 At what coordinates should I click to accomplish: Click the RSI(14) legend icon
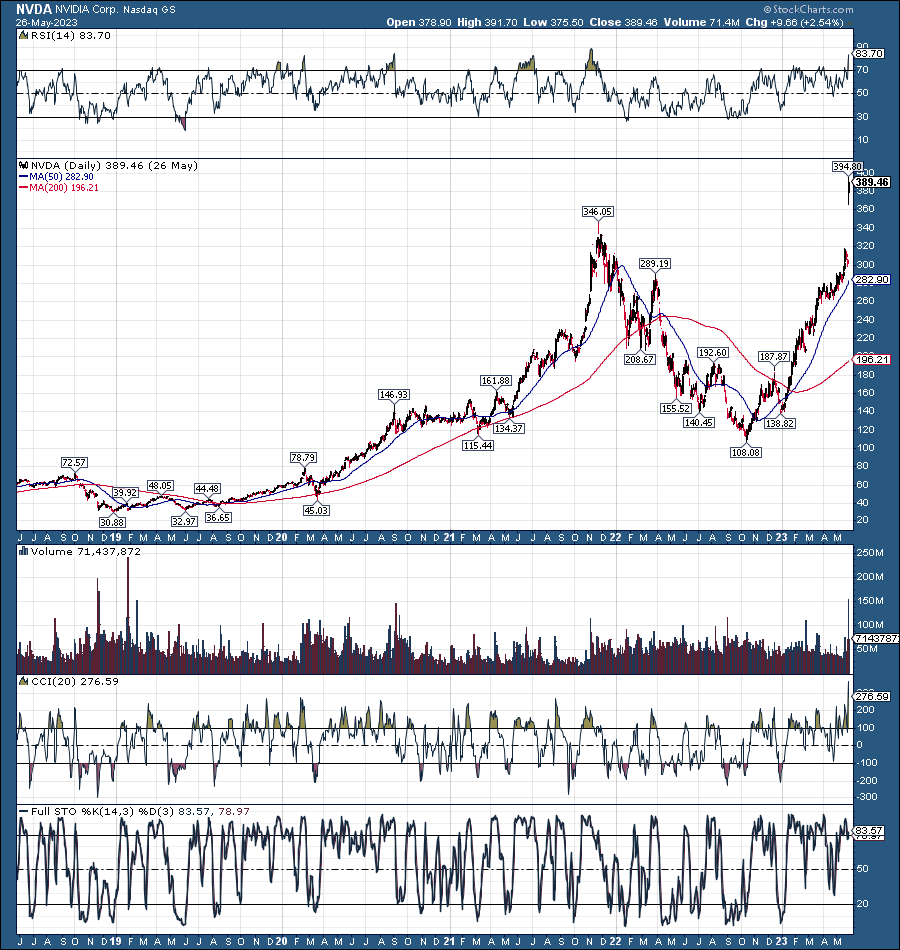(x=24, y=36)
